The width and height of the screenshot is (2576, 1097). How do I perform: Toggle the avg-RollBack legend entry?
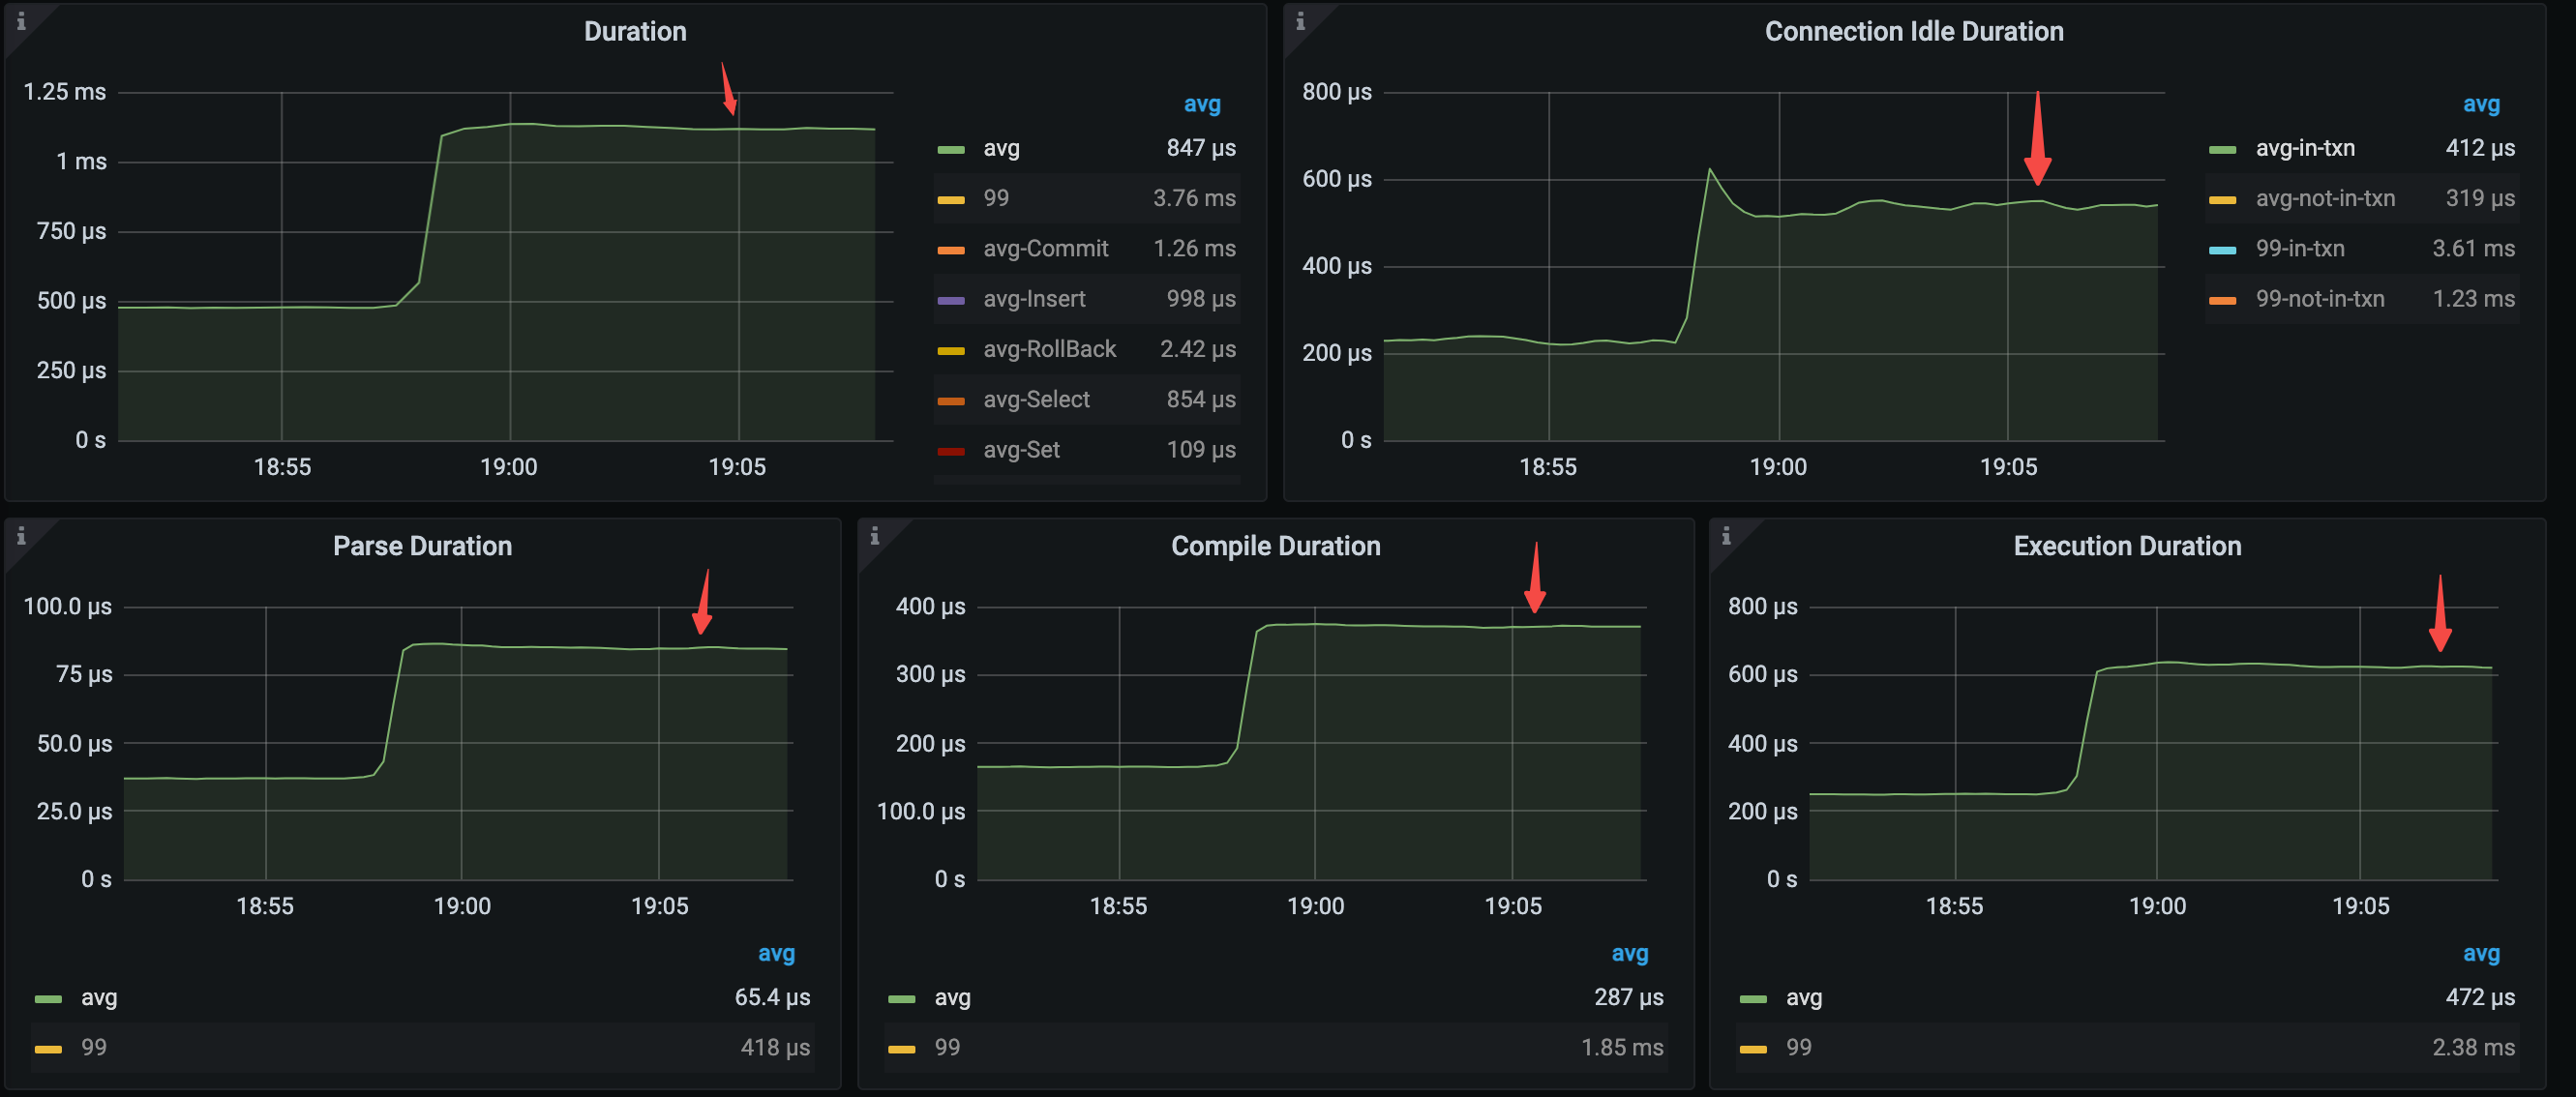[1050, 348]
